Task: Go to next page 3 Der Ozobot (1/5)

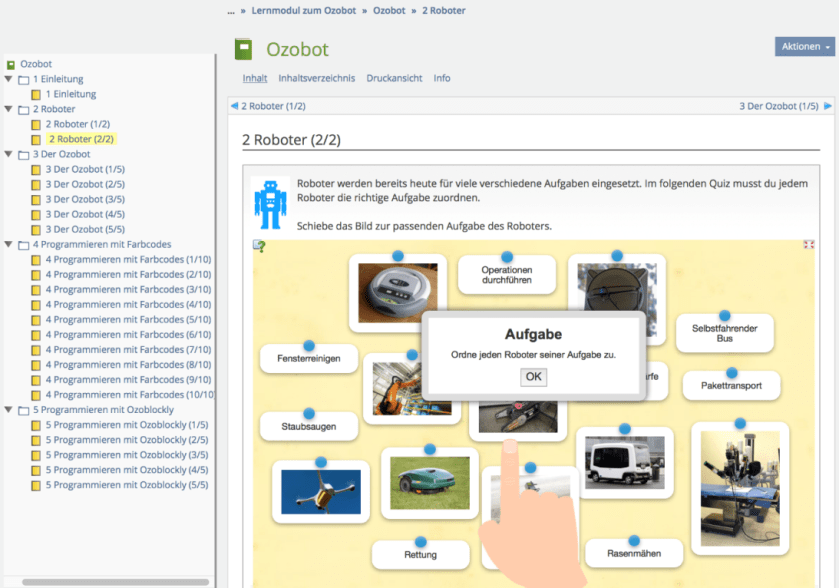Action: tap(778, 106)
